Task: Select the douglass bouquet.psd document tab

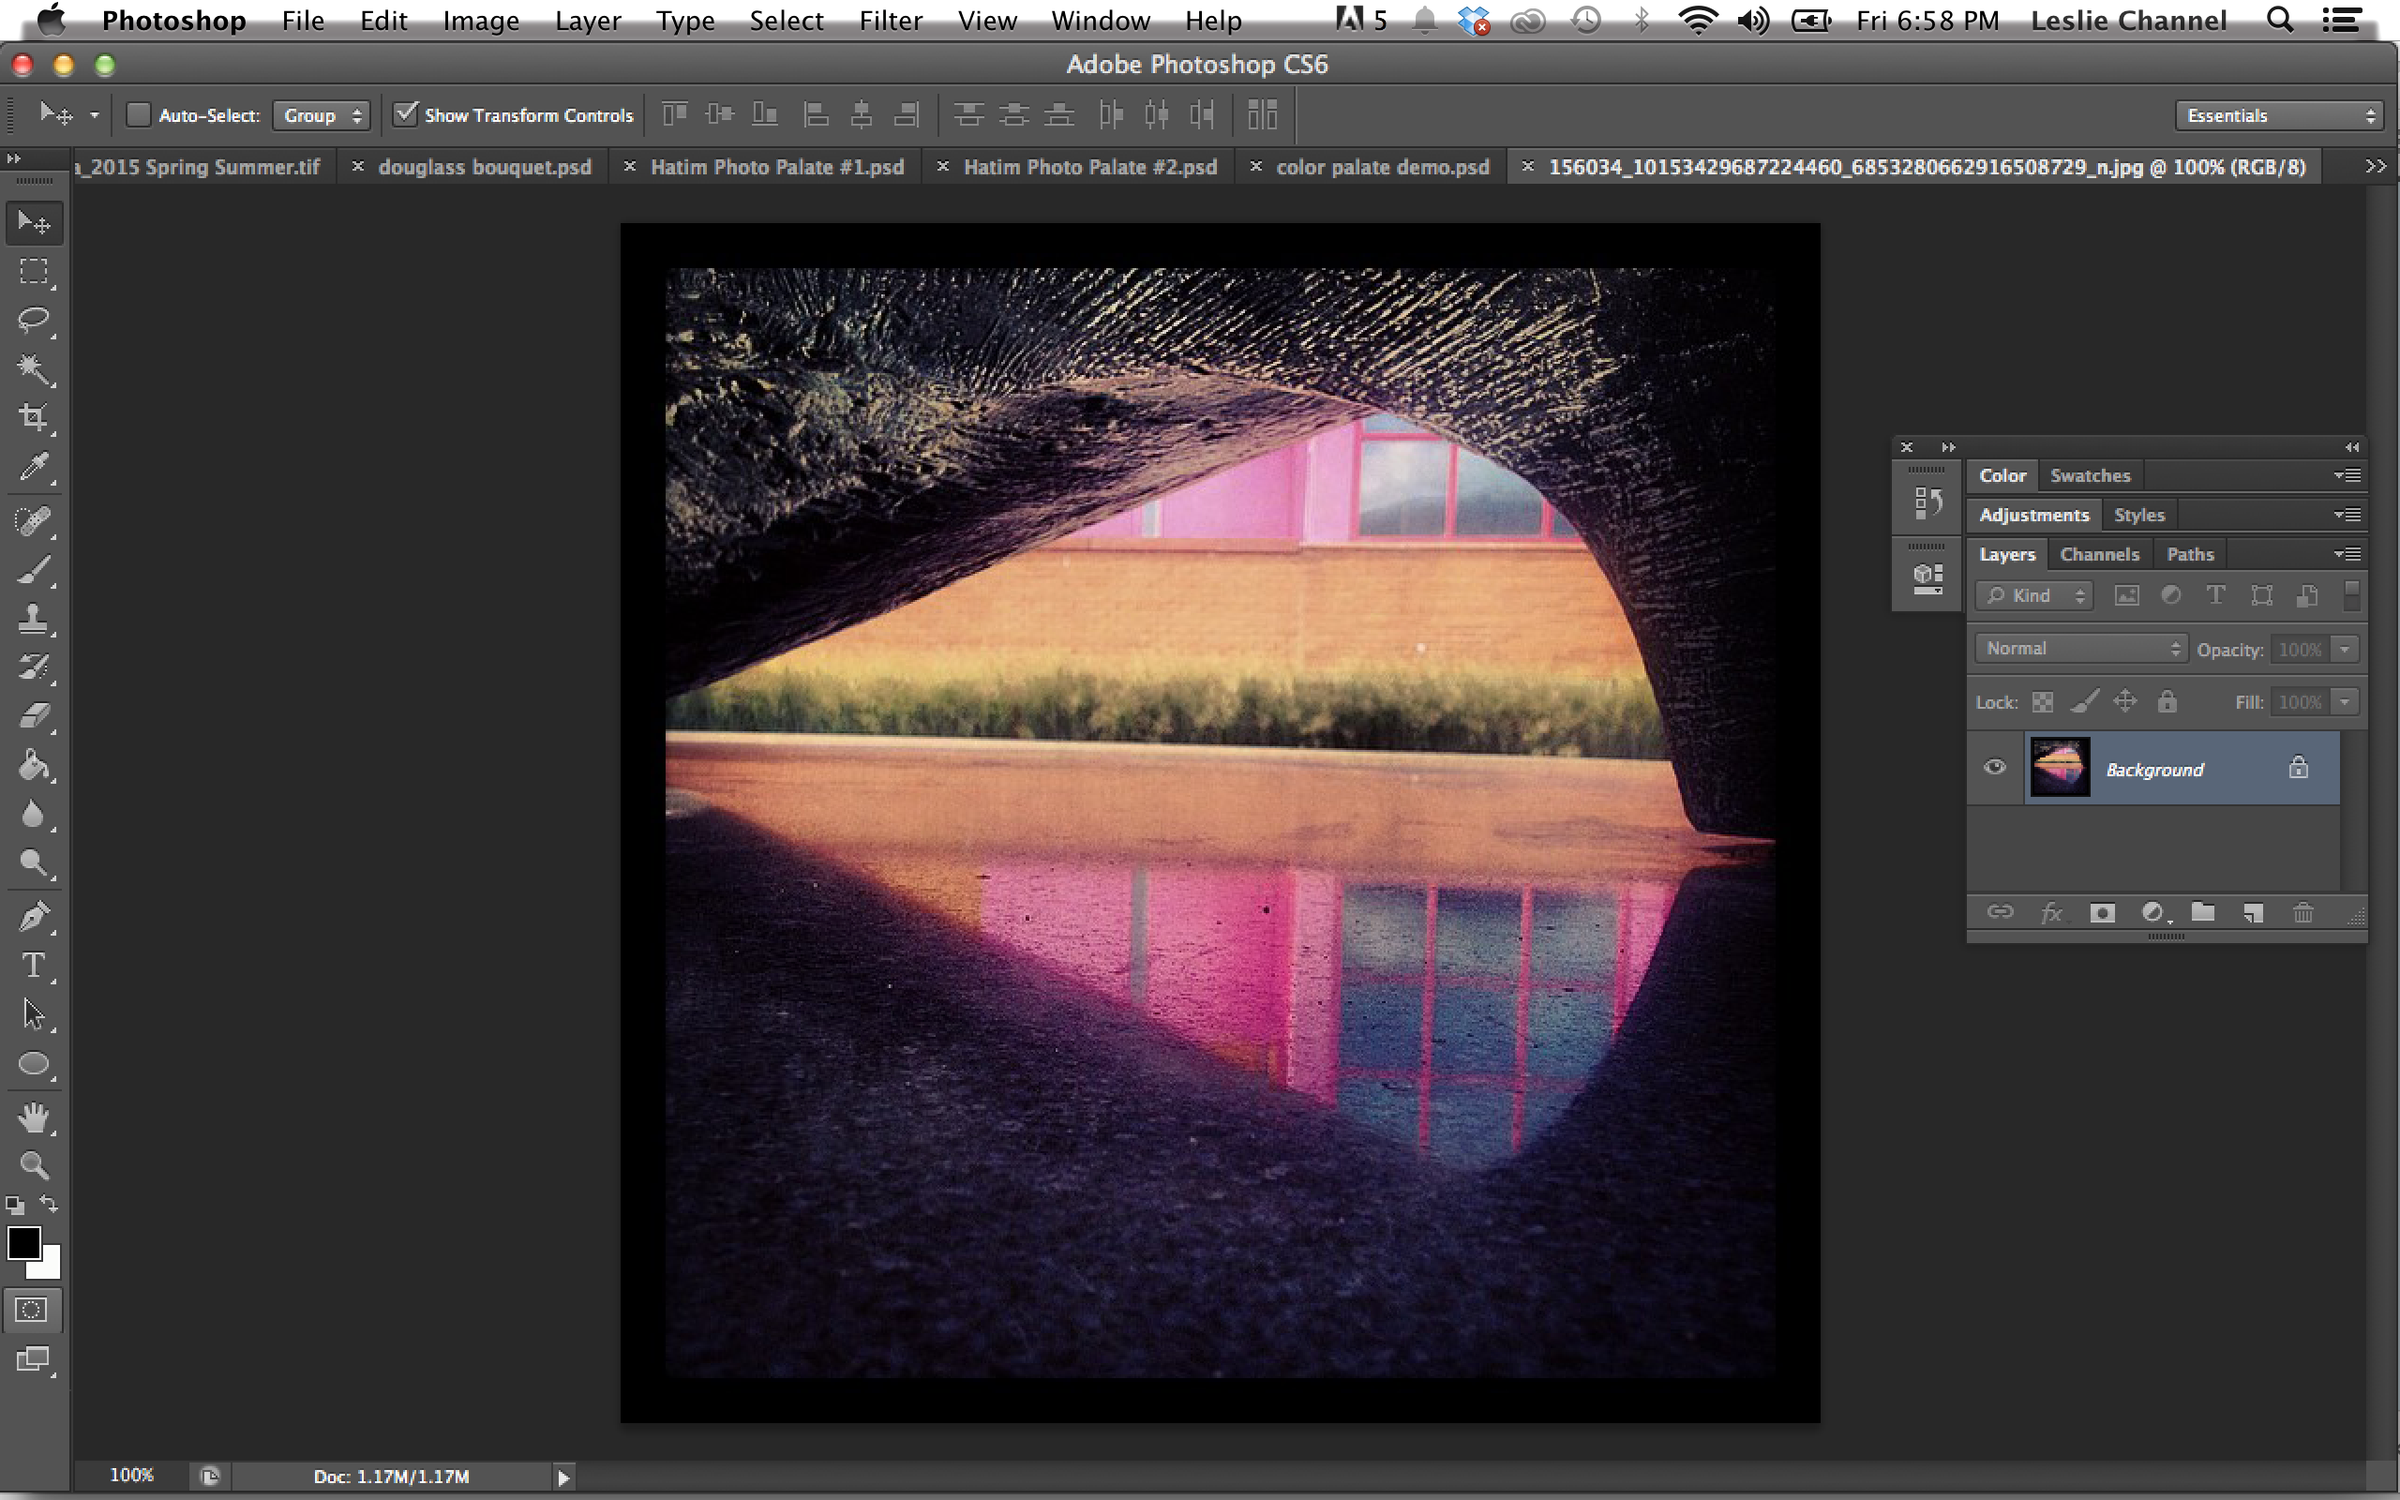Action: [x=484, y=166]
